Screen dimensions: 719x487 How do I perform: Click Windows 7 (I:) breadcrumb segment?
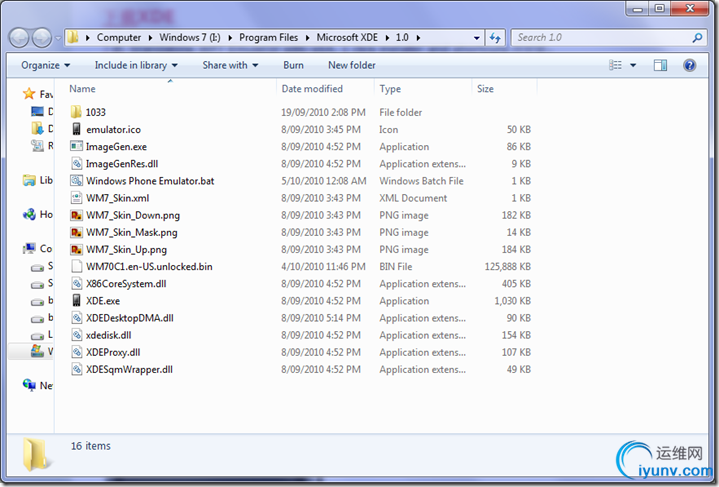pyautogui.click(x=190, y=38)
